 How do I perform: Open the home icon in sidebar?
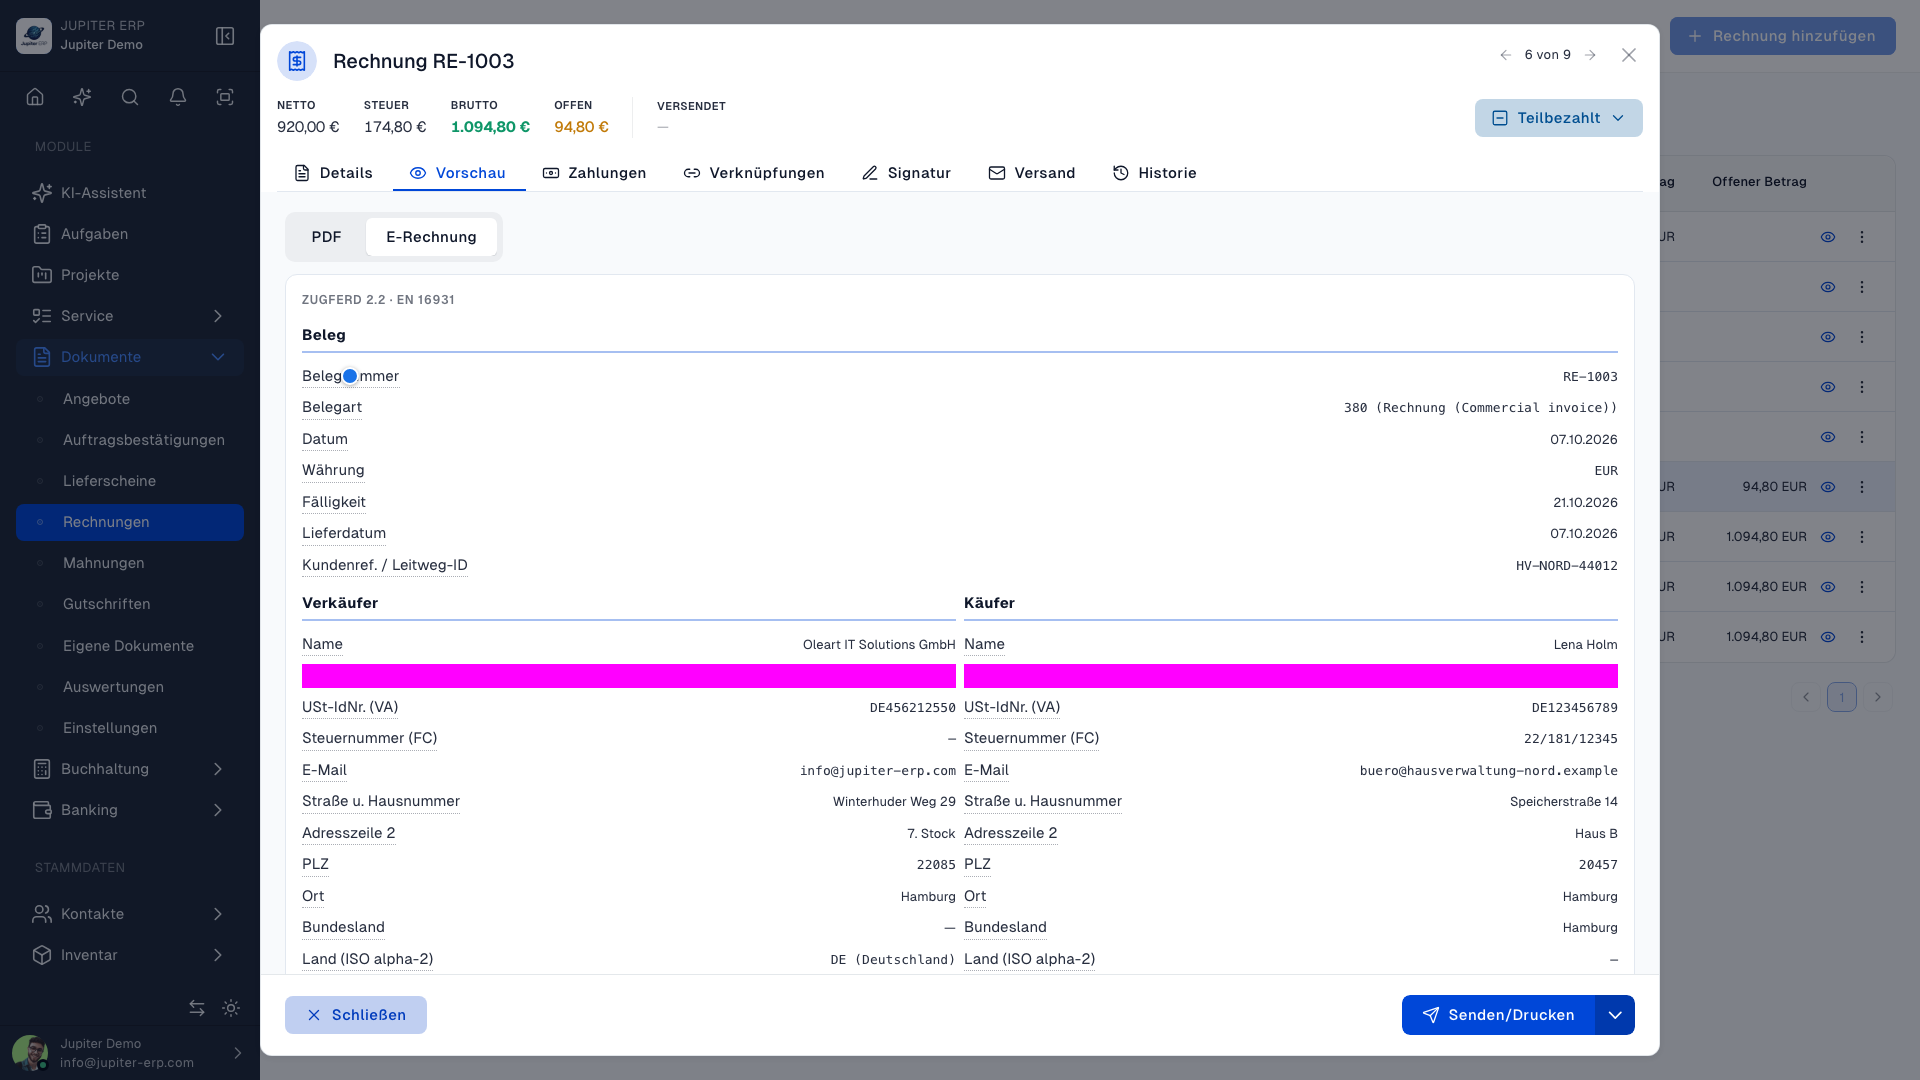click(x=35, y=97)
